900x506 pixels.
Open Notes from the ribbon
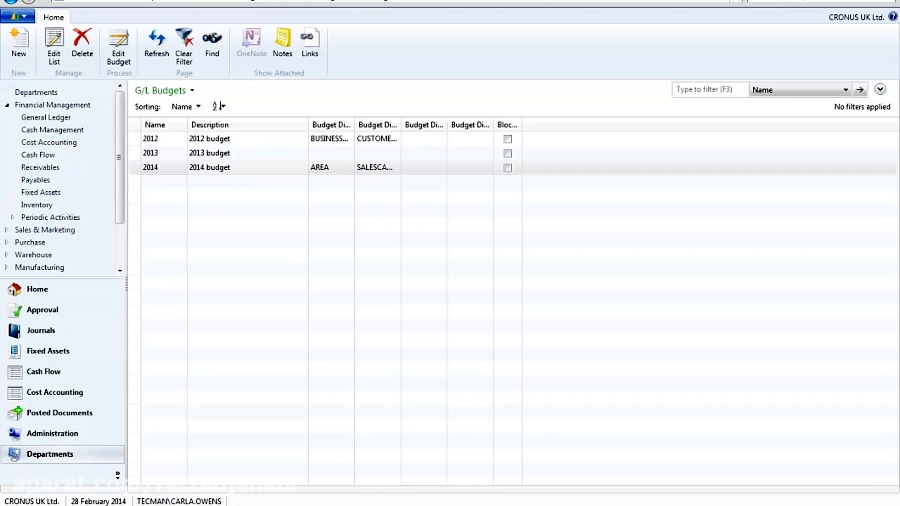pos(282,43)
